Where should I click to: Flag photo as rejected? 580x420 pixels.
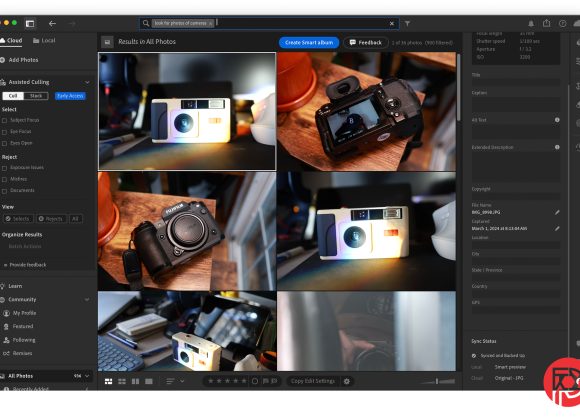[x=274, y=381]
